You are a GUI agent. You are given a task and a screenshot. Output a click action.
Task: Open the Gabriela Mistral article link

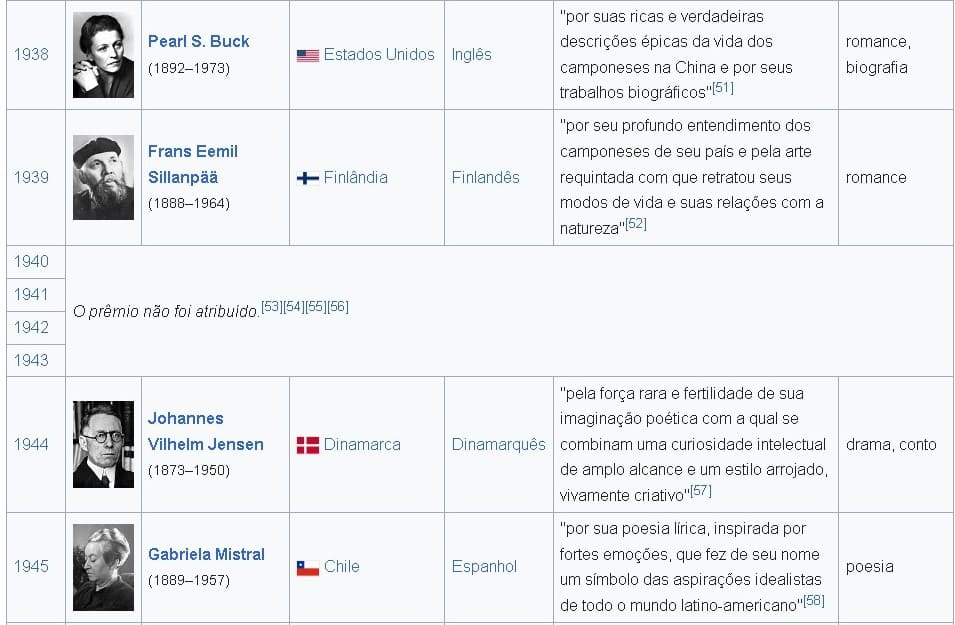coord(206,554)
